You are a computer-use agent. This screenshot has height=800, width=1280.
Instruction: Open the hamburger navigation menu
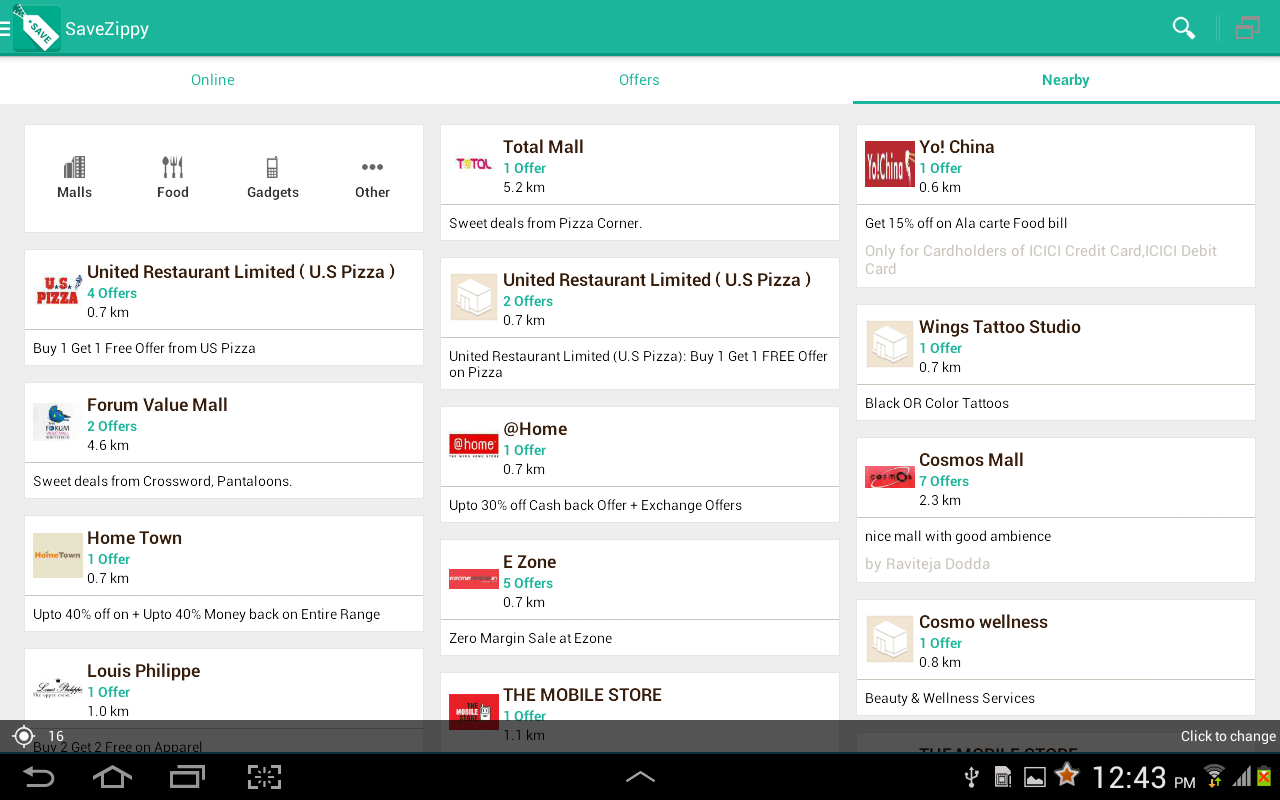pyautogui.click(x=5, y=29)
